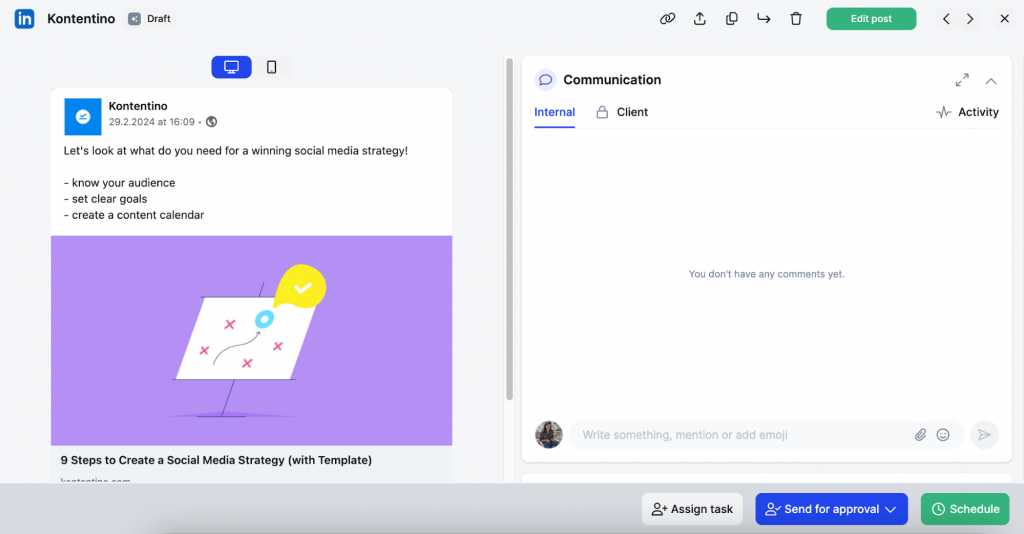1024x534 pixels.
Task: Click the post preview scrollbar
Action: (x=509, y=229)
